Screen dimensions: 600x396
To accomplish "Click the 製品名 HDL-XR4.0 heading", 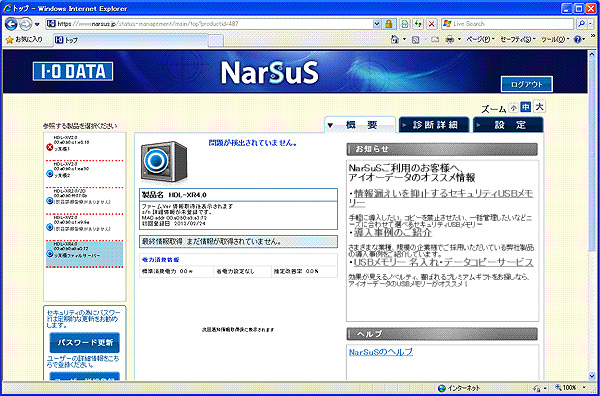I will tap(238, 195).
